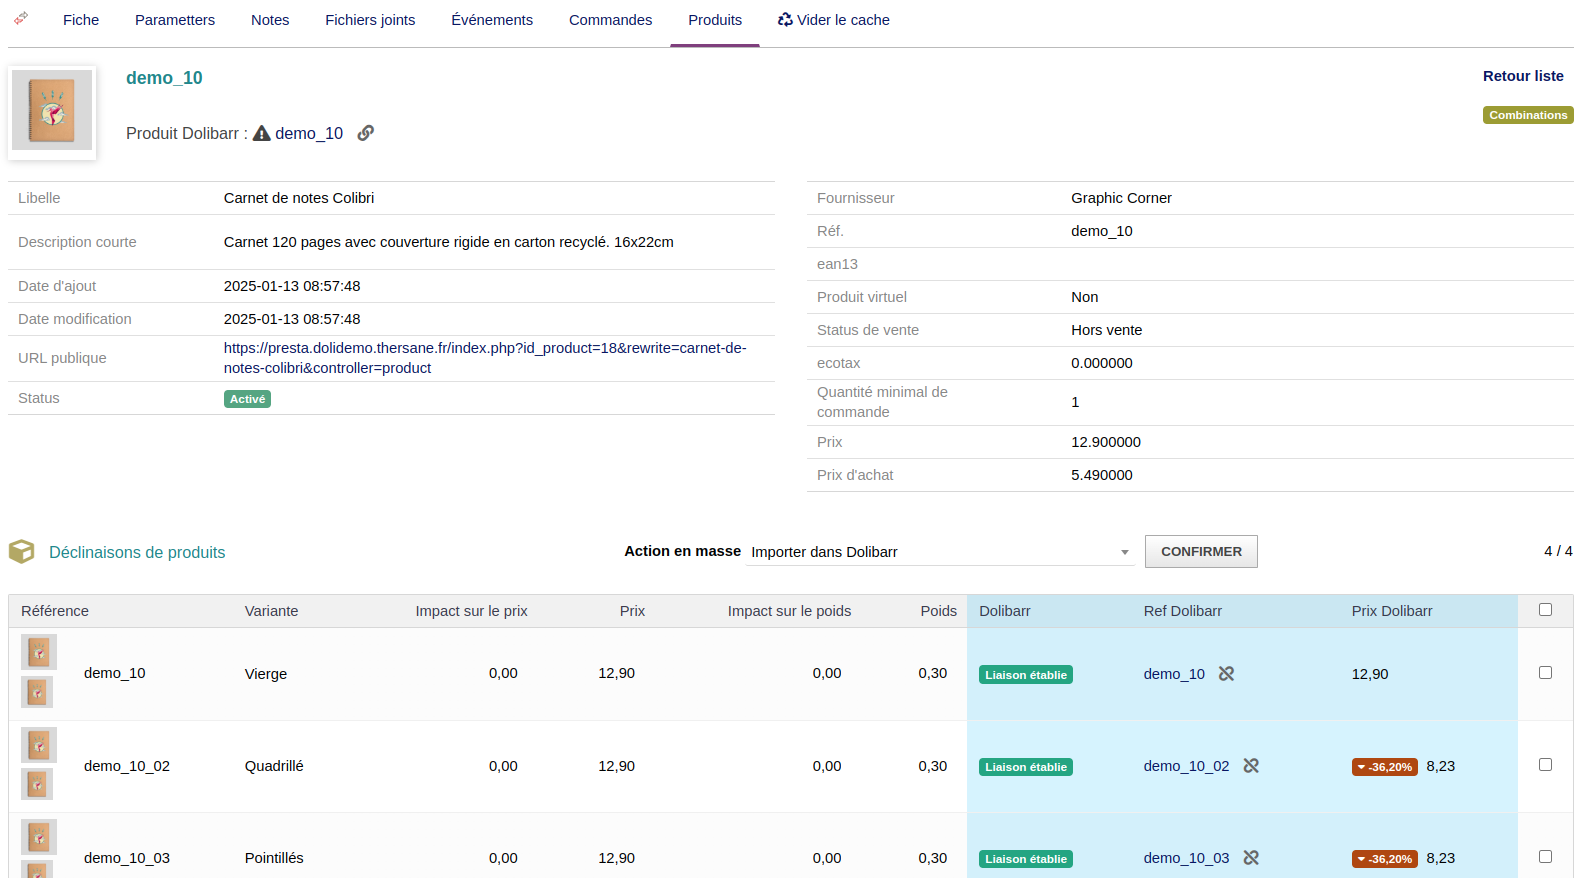
Task: Click the warning triangle before demo_10
Action: 262,133
